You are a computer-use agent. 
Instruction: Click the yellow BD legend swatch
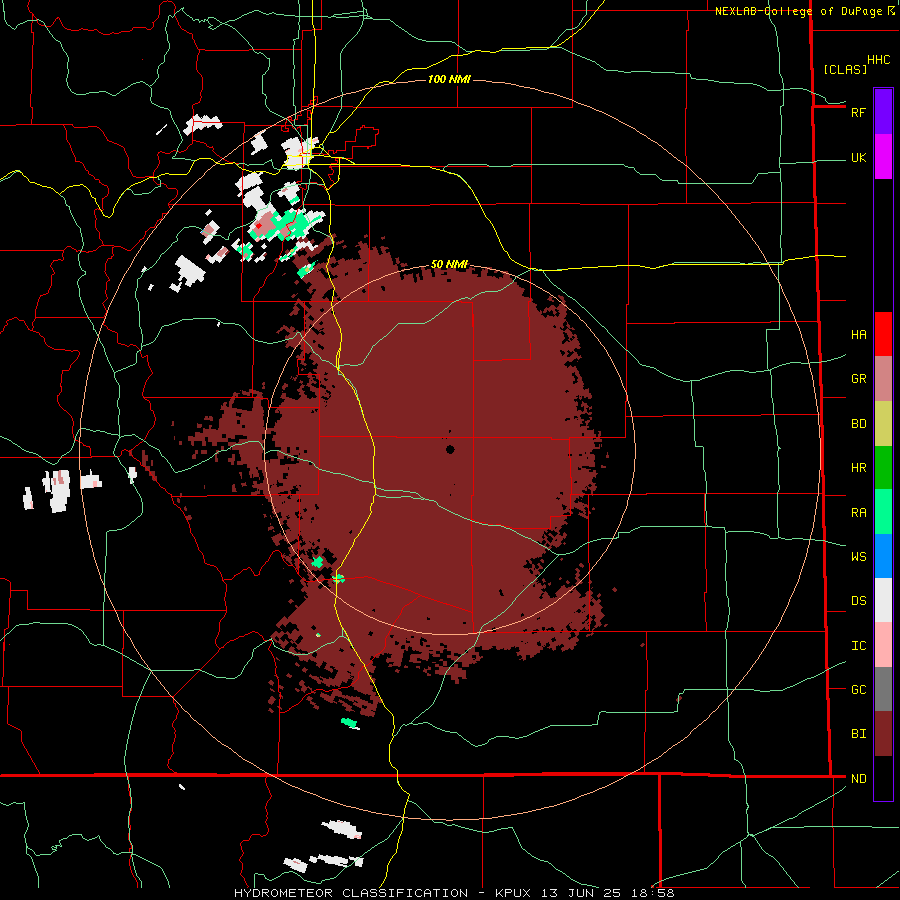coord(883,424)
